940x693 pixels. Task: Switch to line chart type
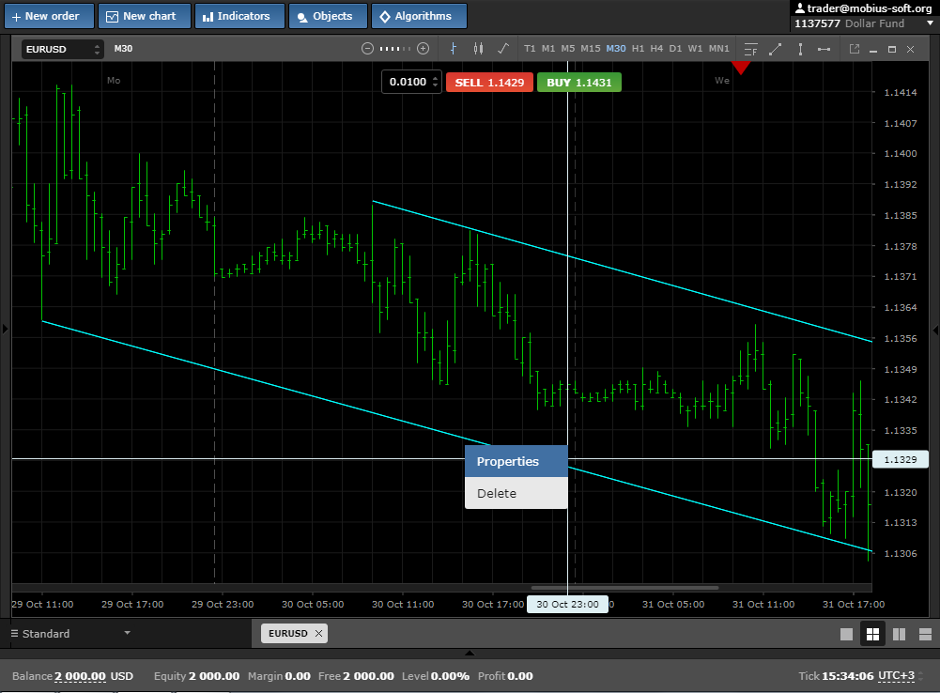tap(504, 49)
